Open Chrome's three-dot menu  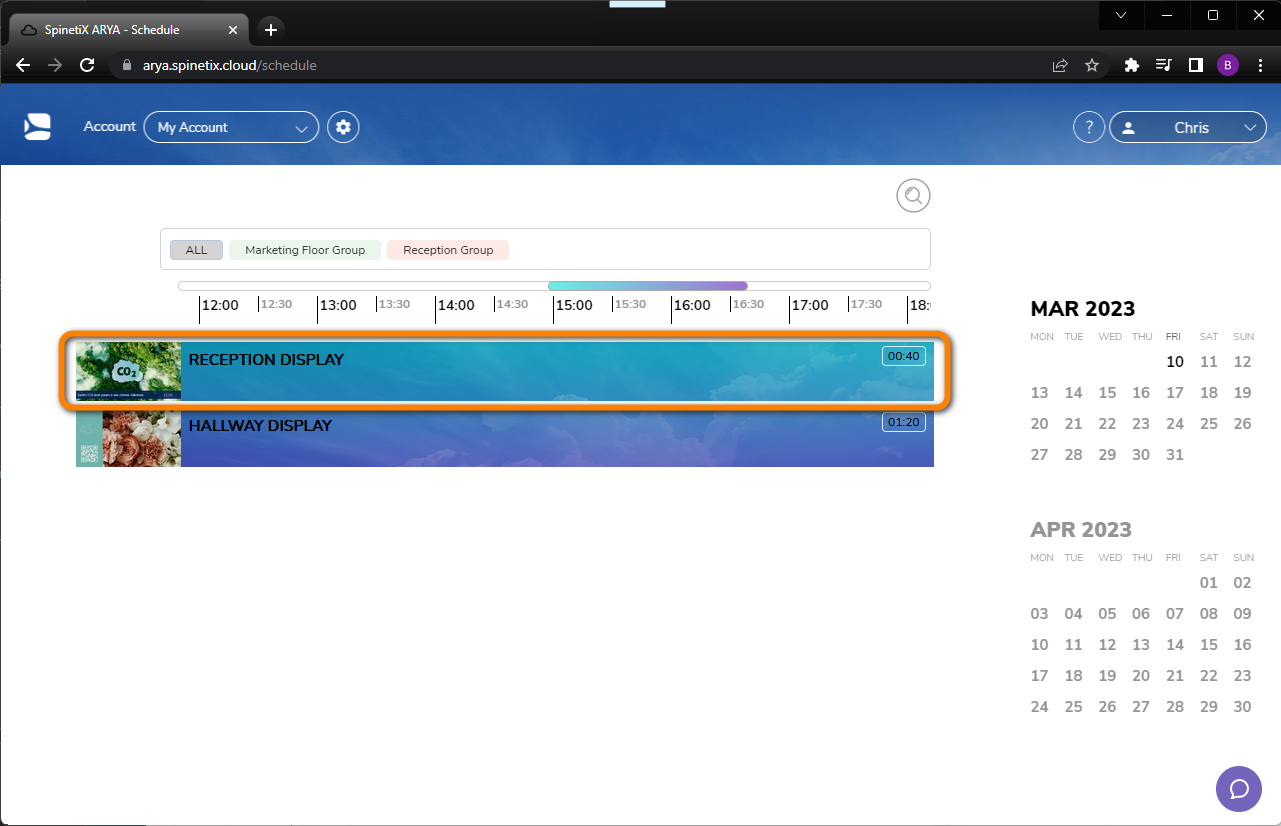click(1260, 64)
